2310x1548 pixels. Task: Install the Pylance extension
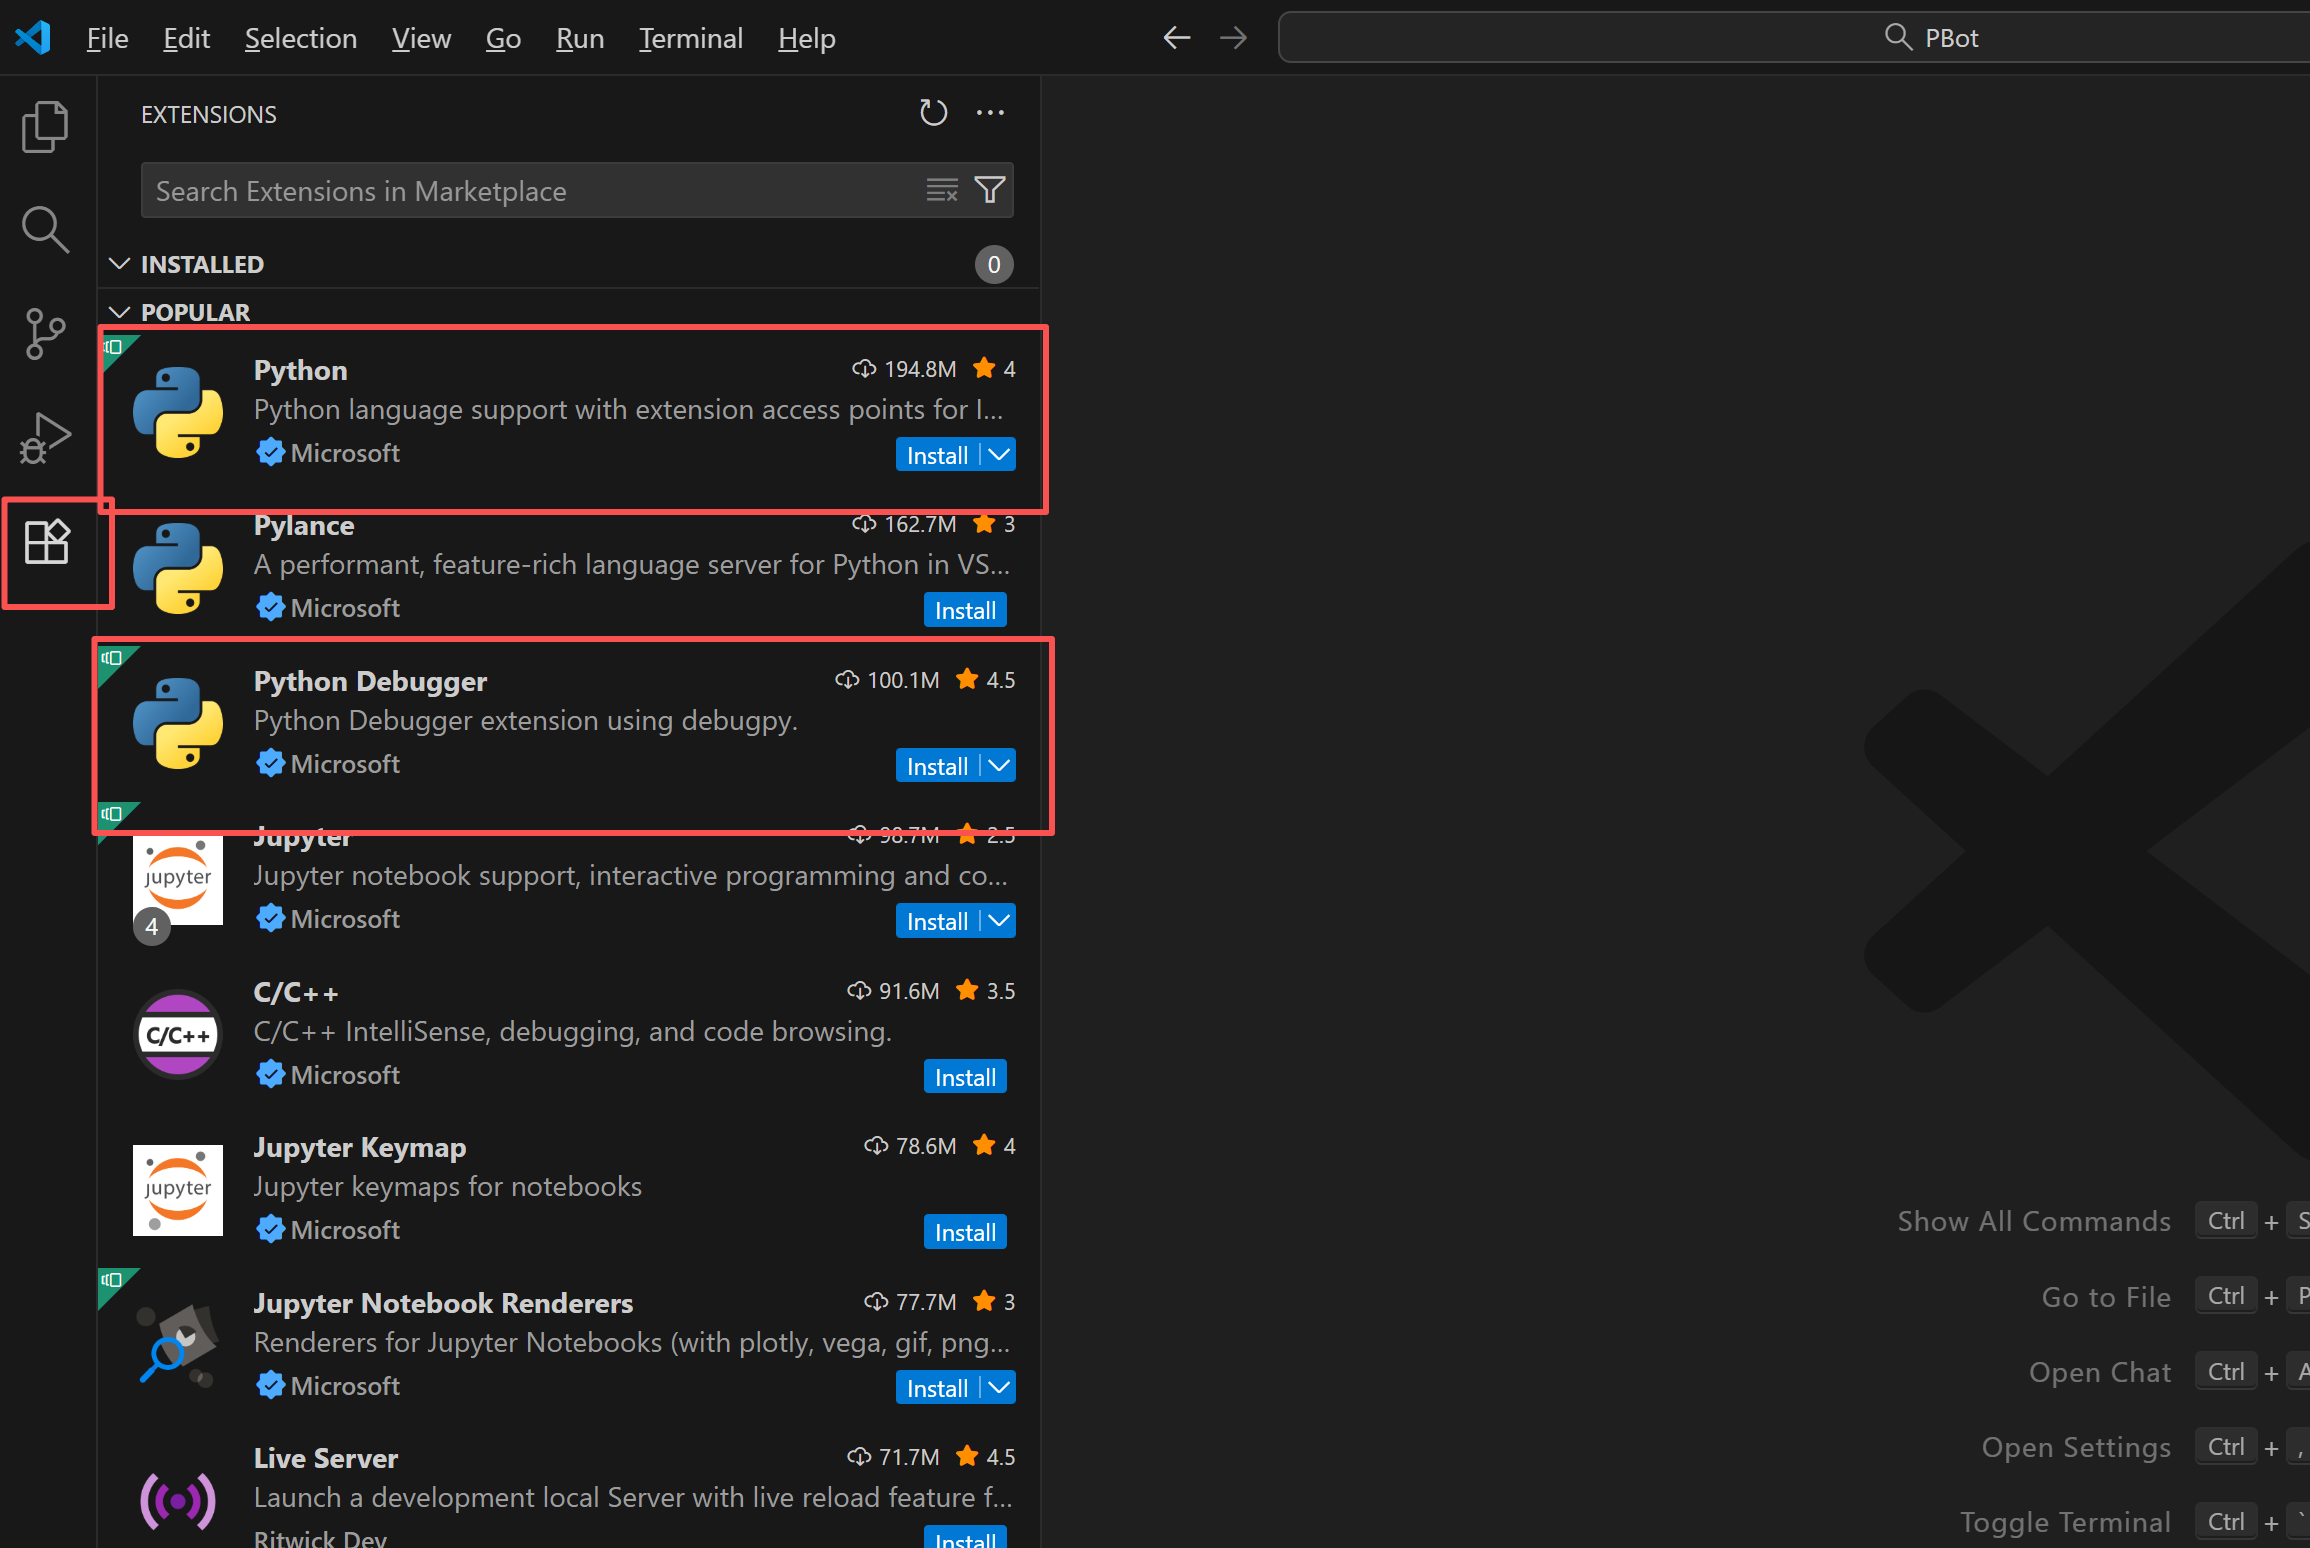964,610
